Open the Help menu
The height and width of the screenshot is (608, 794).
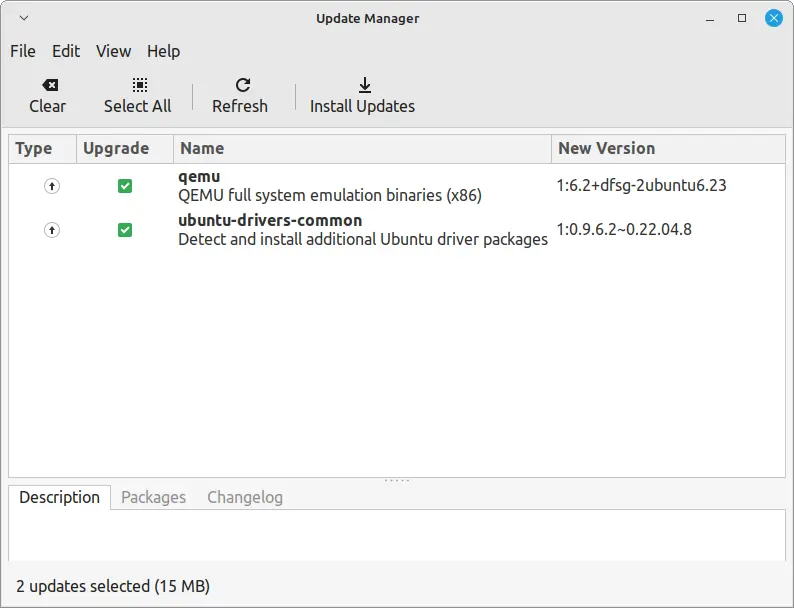(x=163, y=51)
